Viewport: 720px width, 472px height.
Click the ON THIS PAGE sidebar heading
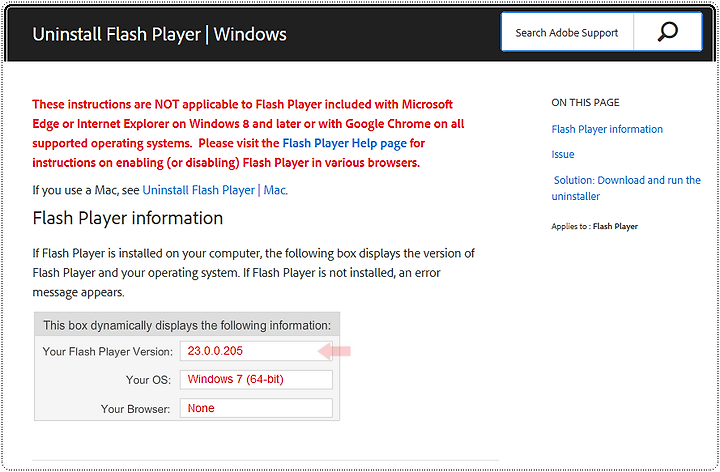tap(585, 102)
